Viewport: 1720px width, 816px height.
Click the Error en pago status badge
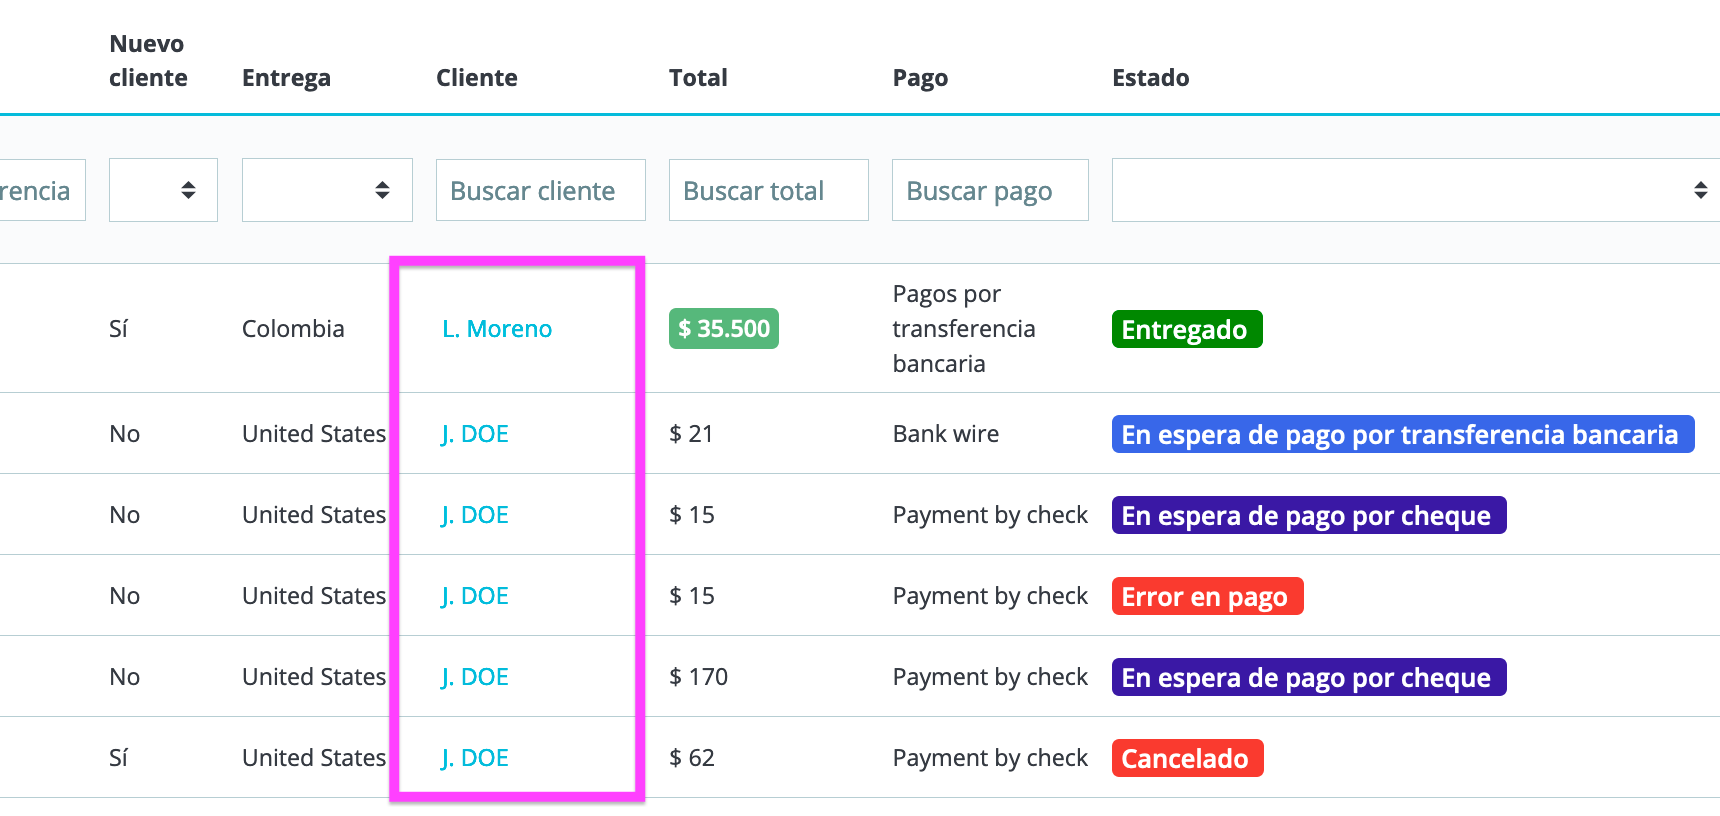[1207, 596]
